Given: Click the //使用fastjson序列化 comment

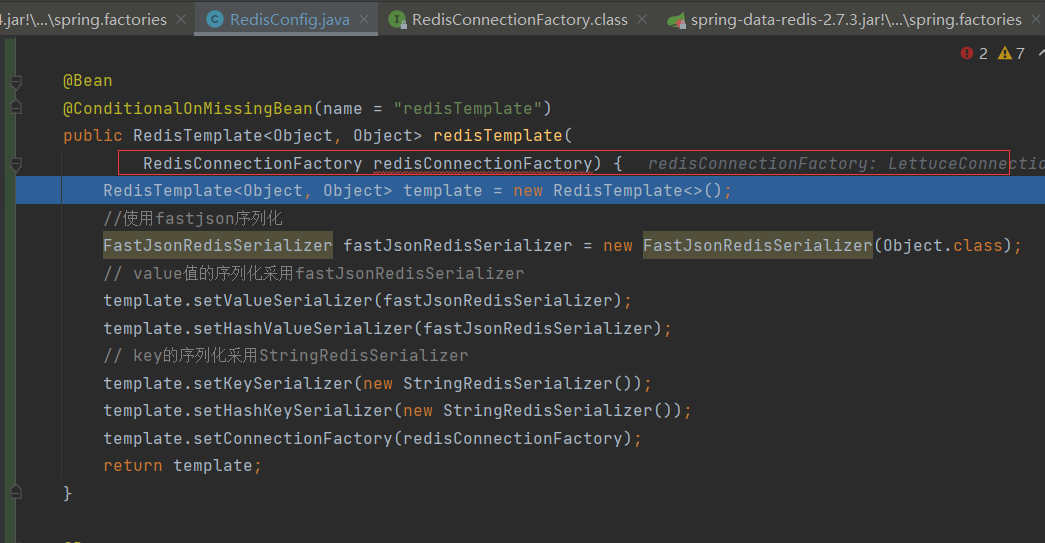Looking at the screenshot, I should 193,219.
